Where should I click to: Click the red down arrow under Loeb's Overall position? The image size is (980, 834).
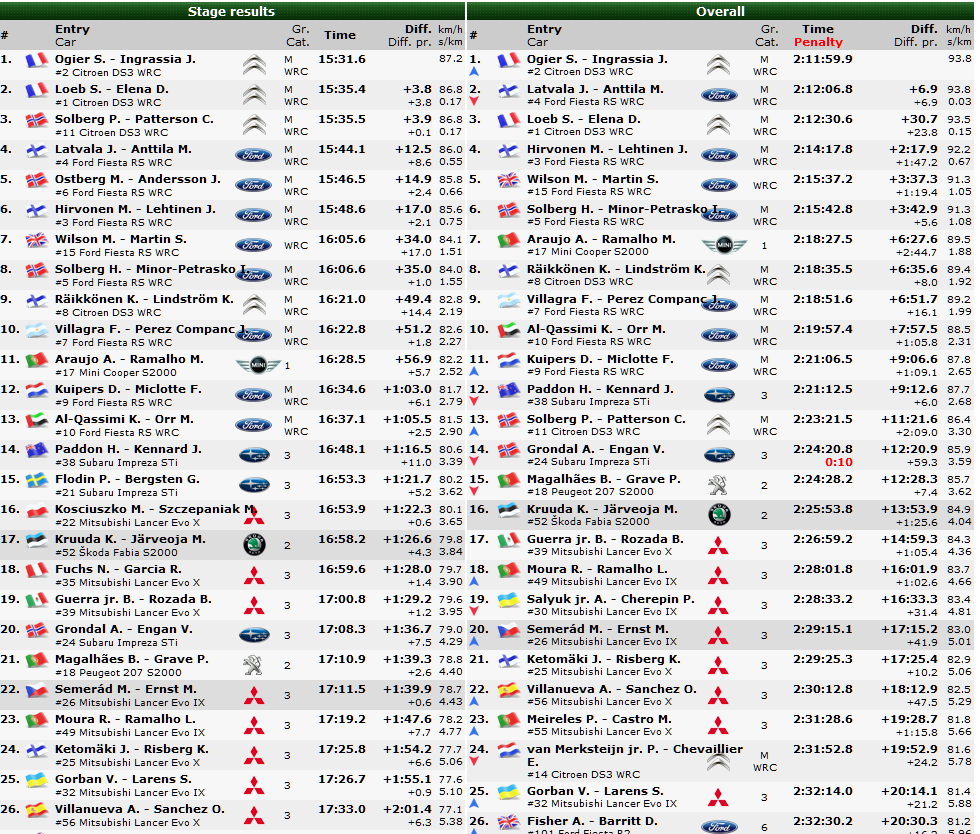(x=474, y=132)
